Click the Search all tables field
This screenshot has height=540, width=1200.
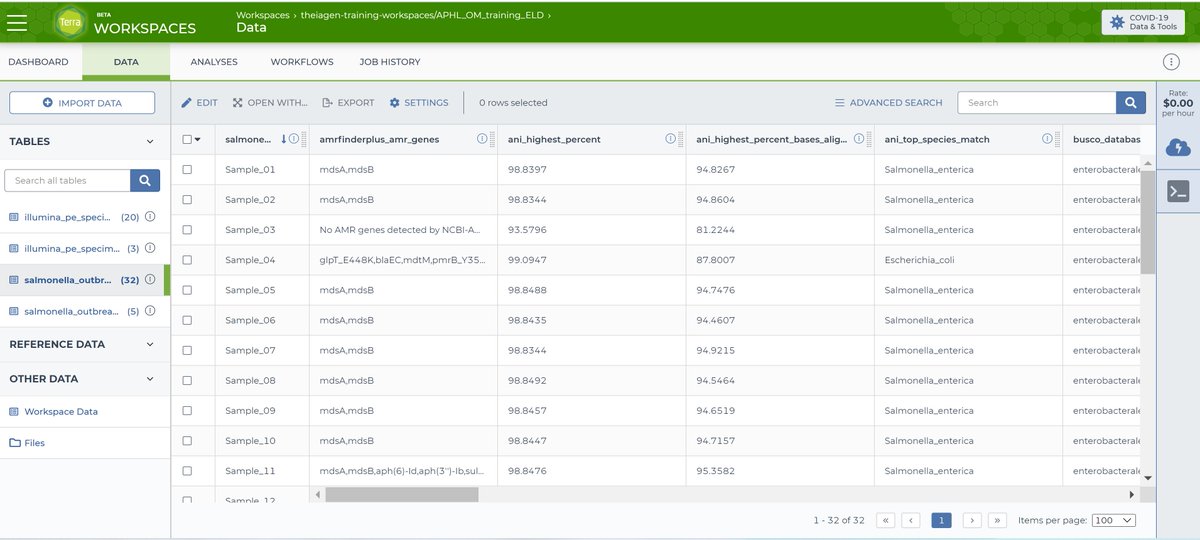[68, 181]
